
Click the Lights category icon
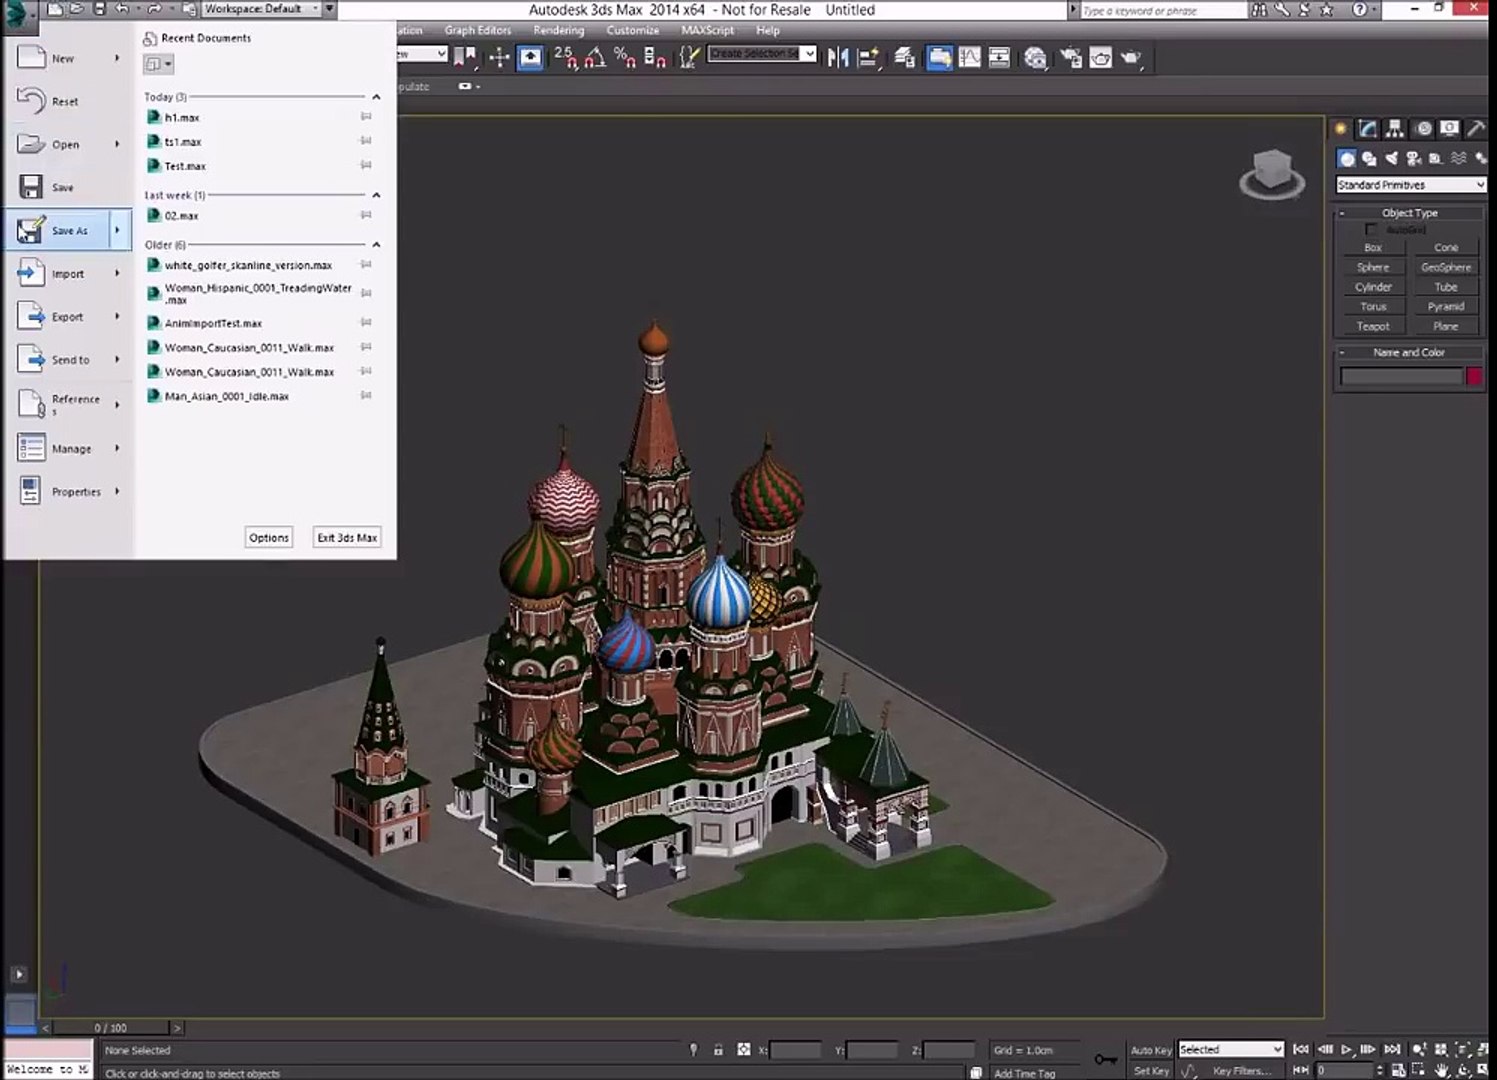[x=1391, y=158]
